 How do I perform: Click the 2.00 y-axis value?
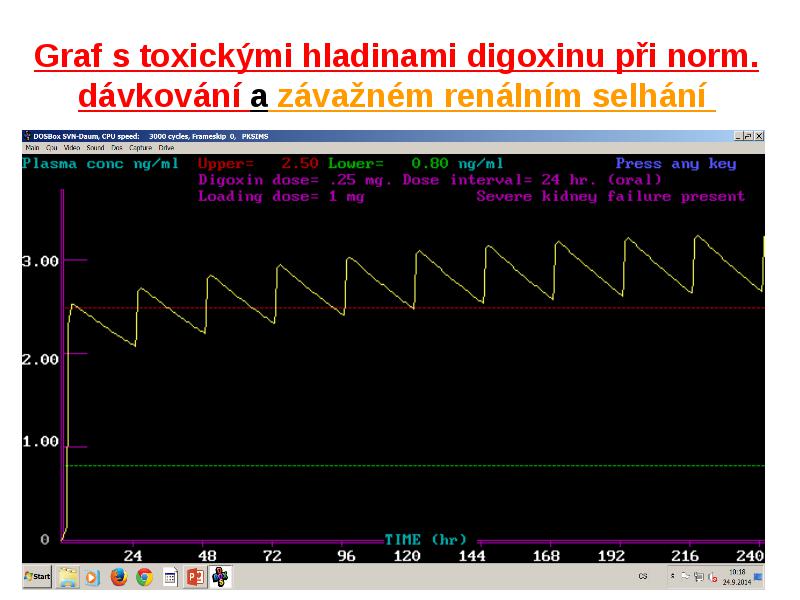(41, 360)
